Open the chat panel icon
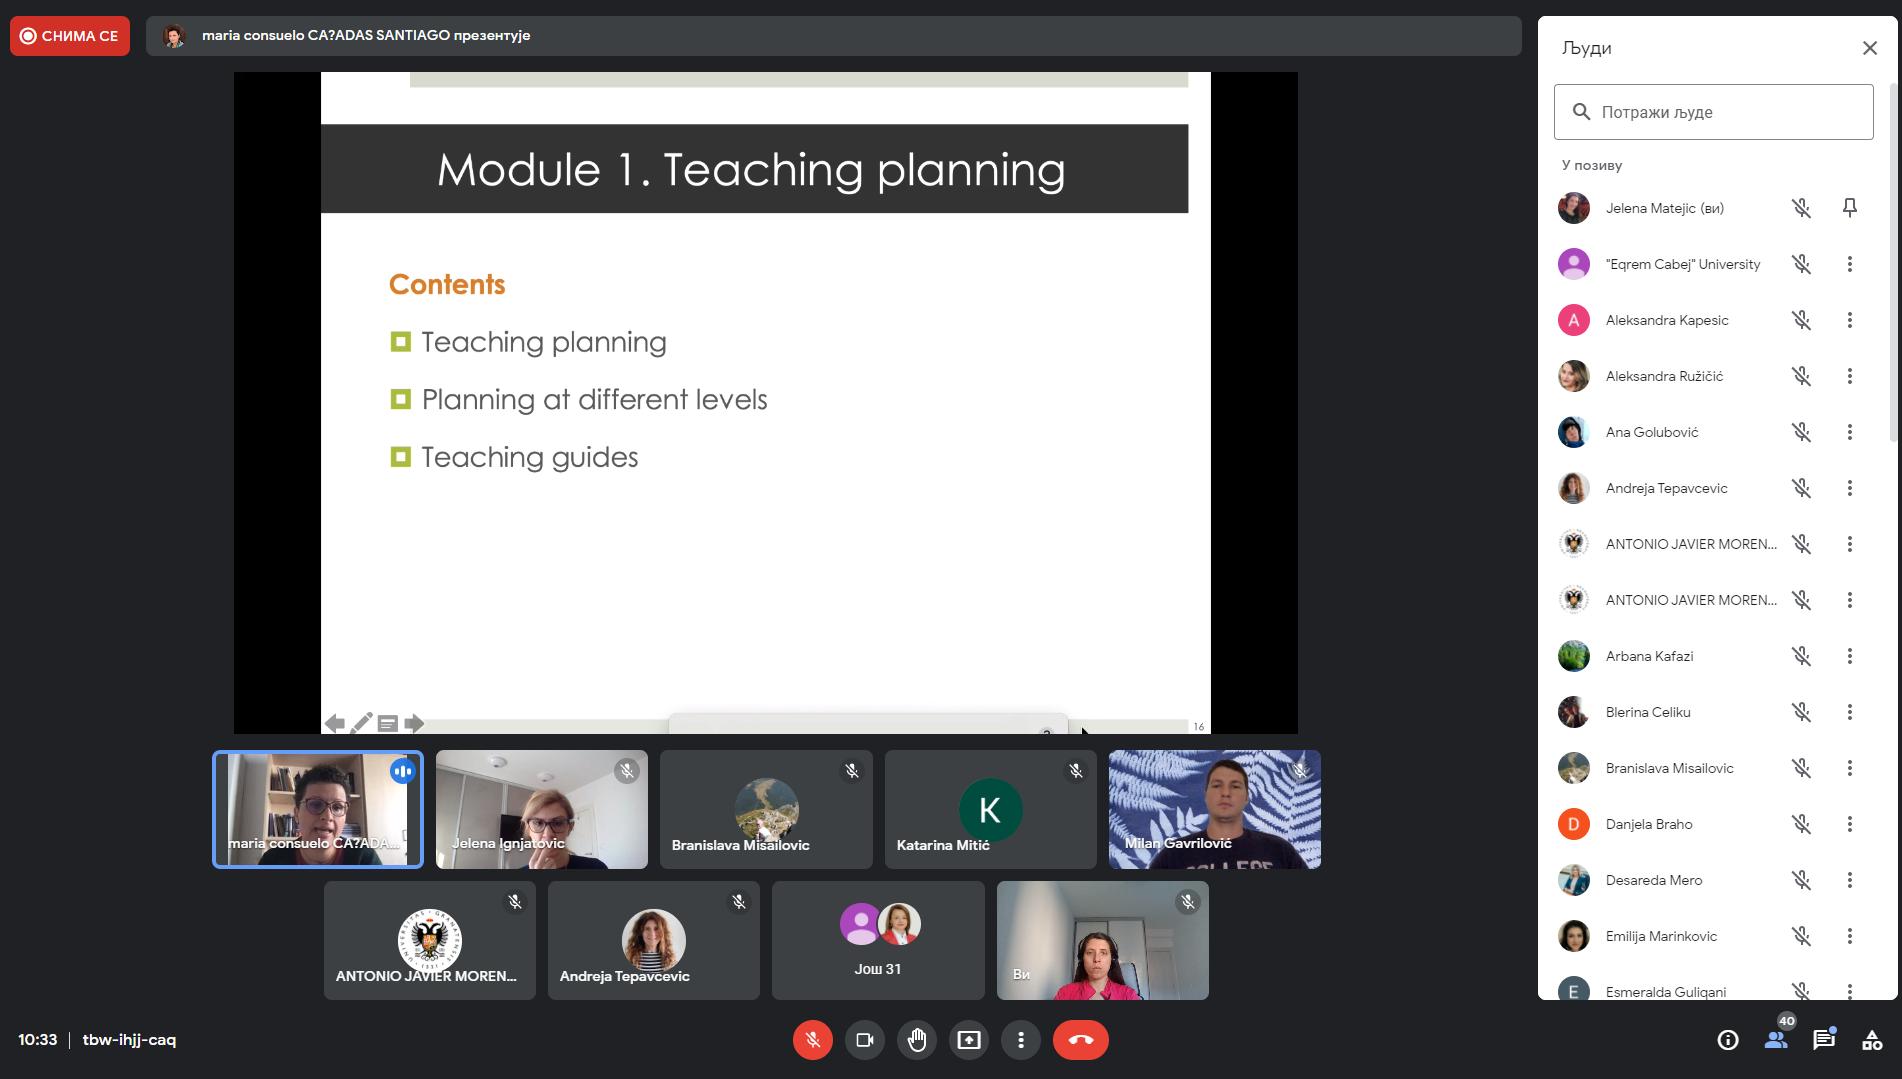The image size is (1902, 1079). click(x=1824, y=1040)
